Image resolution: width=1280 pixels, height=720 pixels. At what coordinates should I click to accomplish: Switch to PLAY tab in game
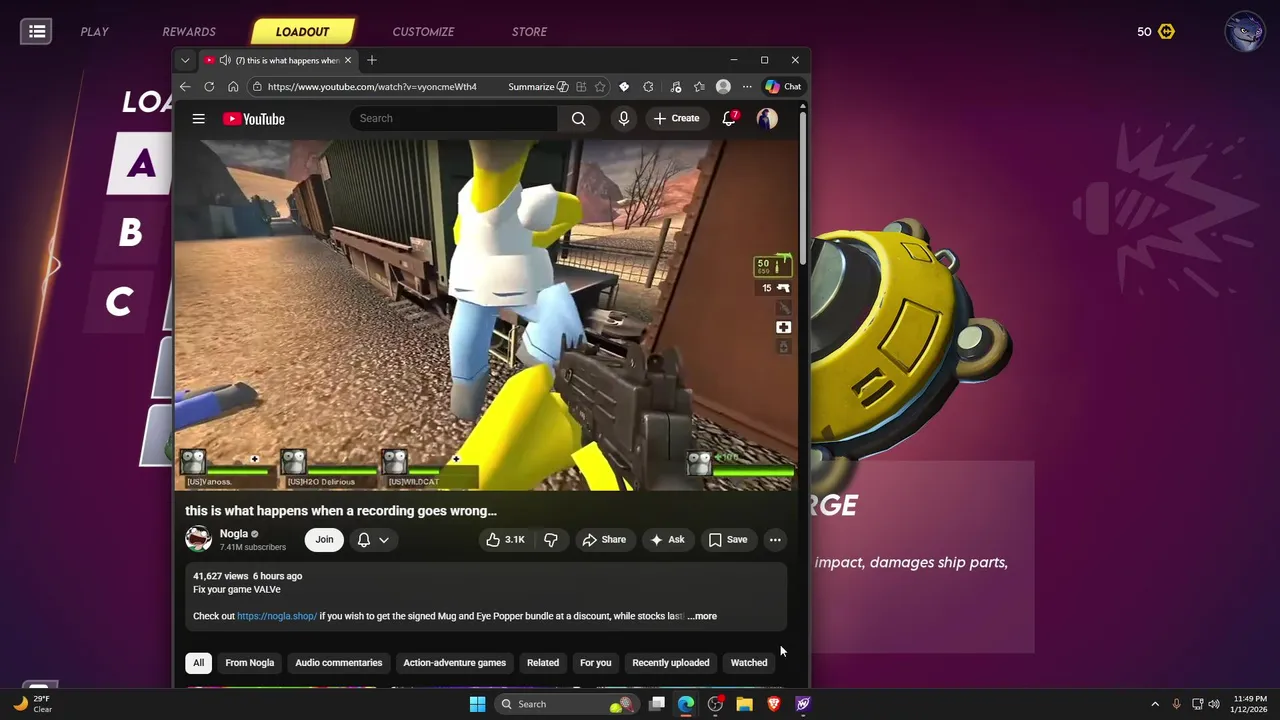[95, 32]
